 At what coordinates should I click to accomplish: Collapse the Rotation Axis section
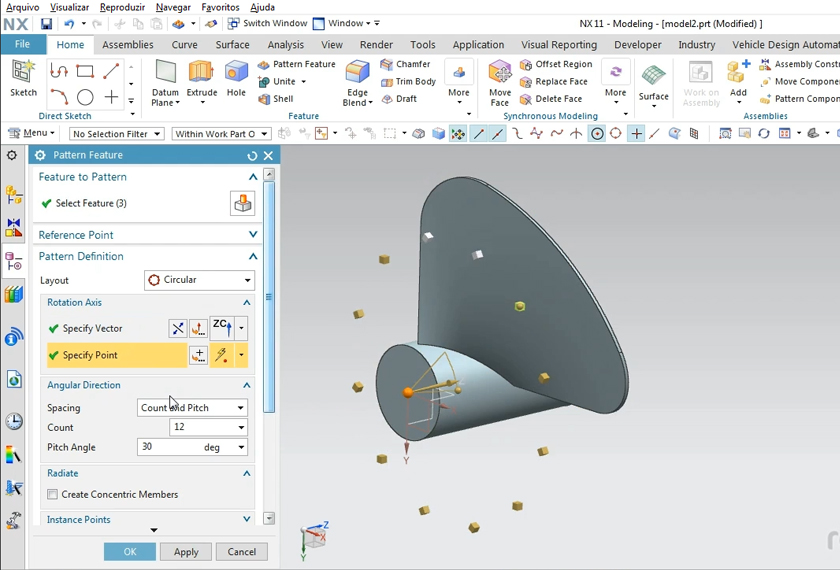click(246, 303)
